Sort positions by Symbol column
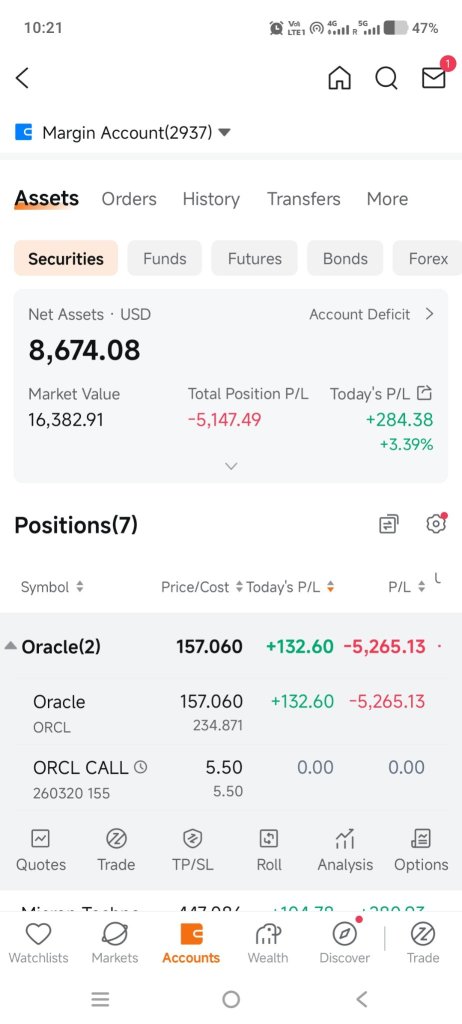Viewport: 462px width, 1024px height. (x=52, y=586)
